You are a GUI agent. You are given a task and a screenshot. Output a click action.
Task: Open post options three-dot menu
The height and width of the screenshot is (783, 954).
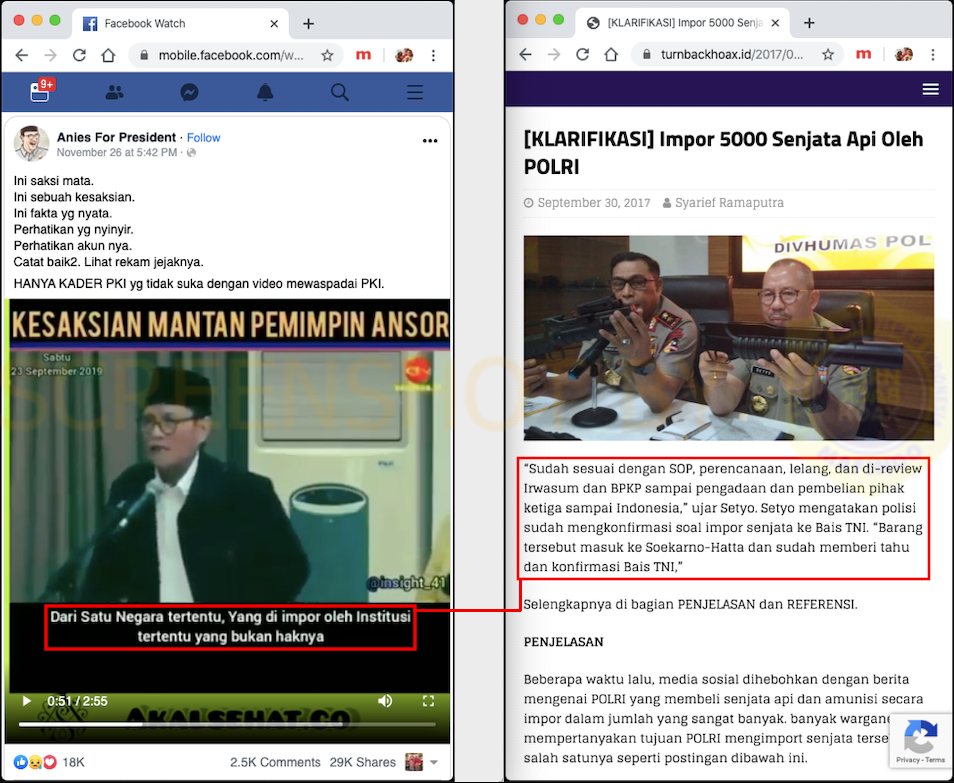[430, 141]
